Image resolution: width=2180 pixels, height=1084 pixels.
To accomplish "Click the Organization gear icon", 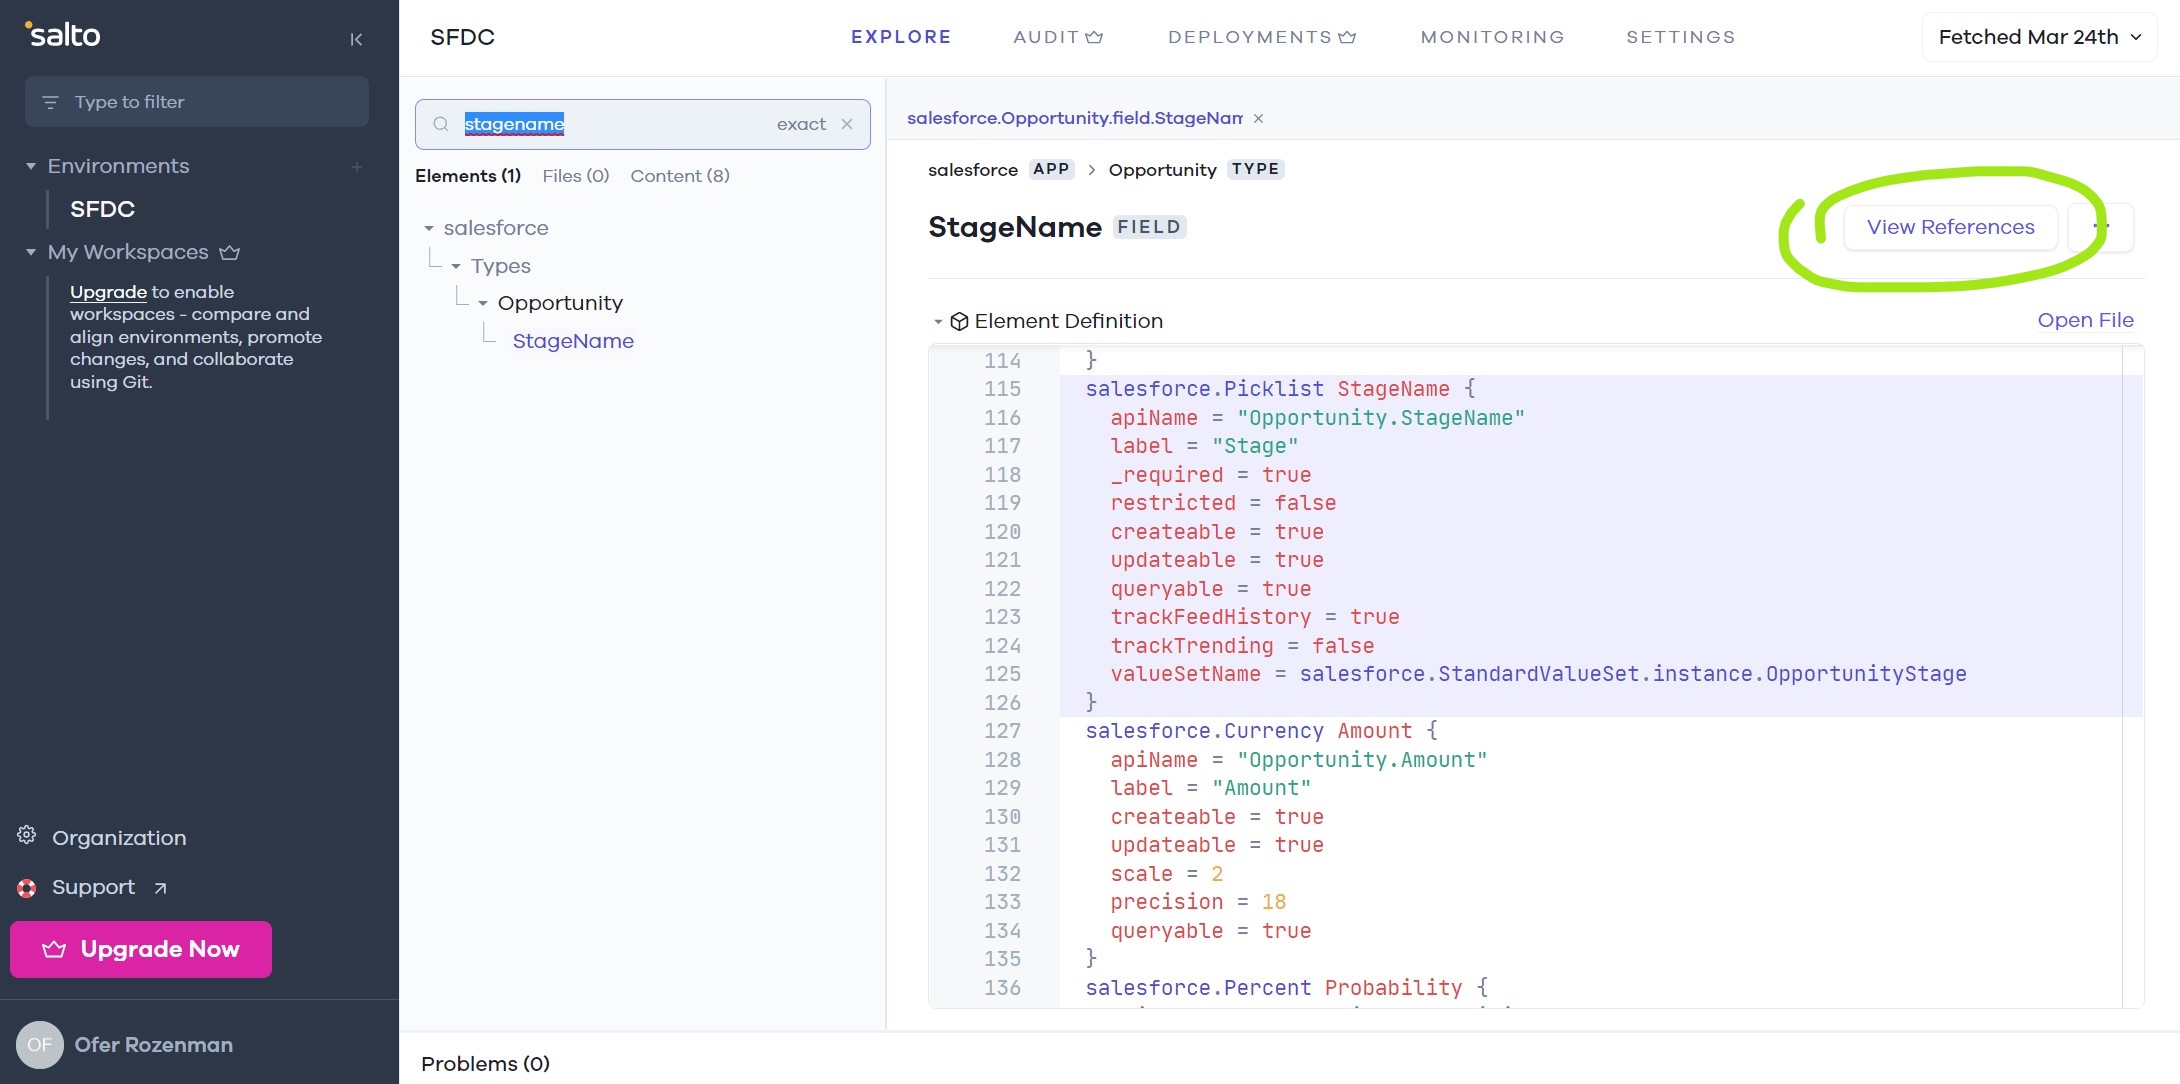I will click(27, 836).
